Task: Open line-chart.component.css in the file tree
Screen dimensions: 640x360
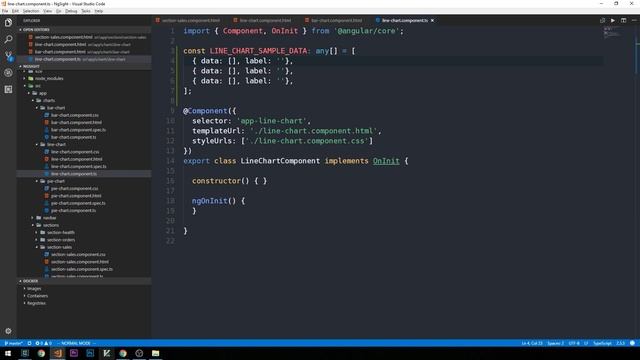Action: pos(75,152)
